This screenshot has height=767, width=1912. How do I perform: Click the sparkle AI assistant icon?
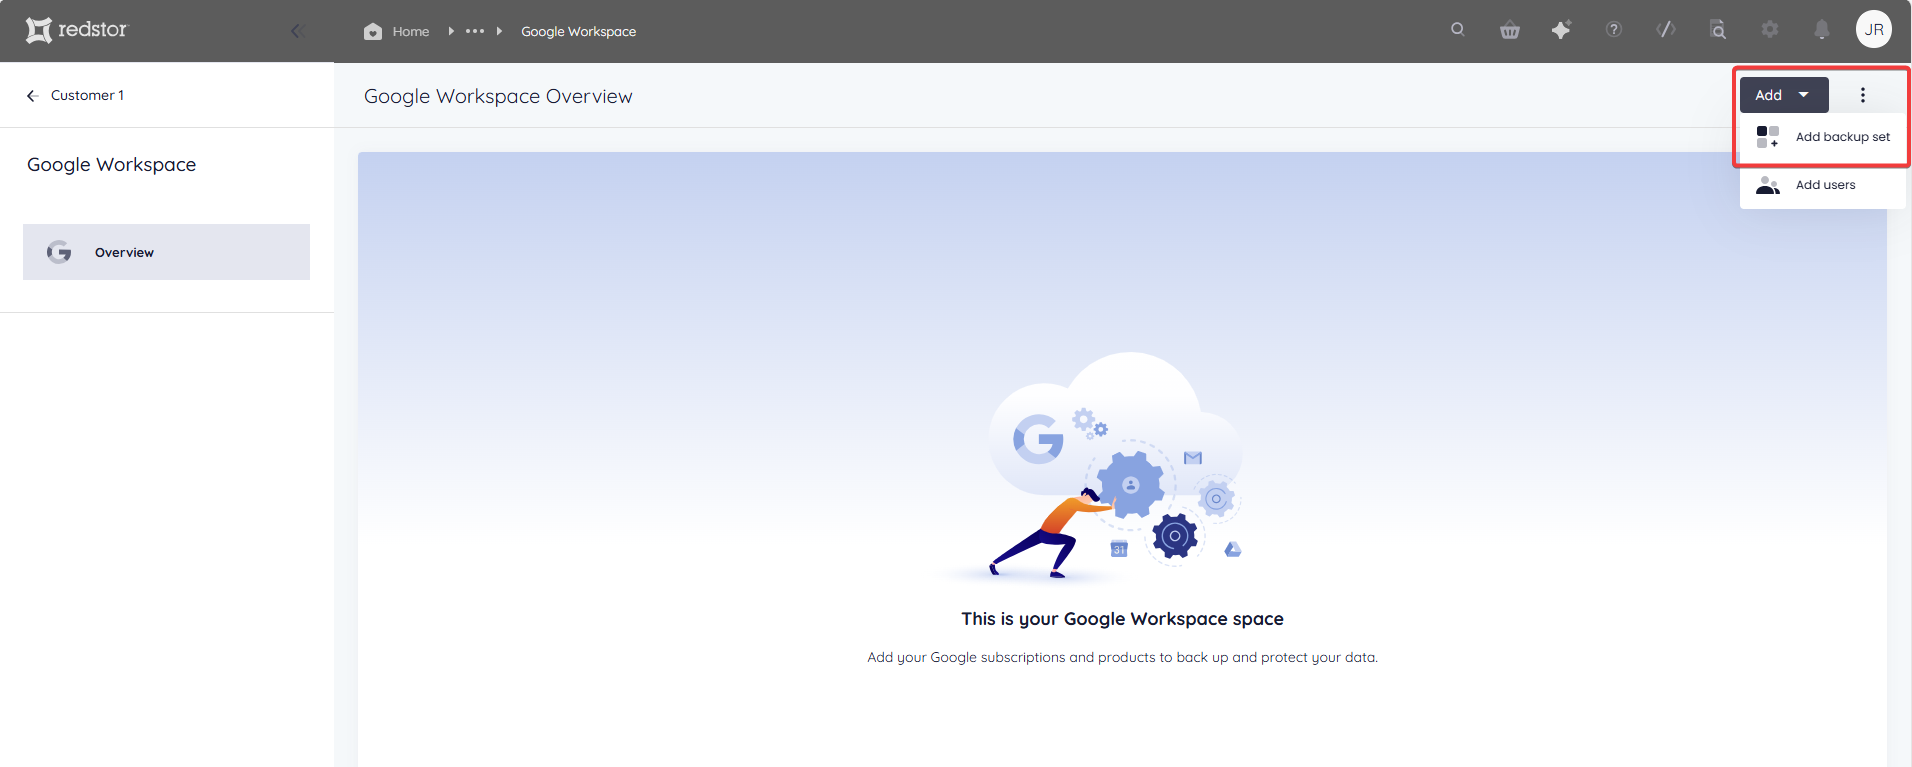click(x=1561, y=29)
